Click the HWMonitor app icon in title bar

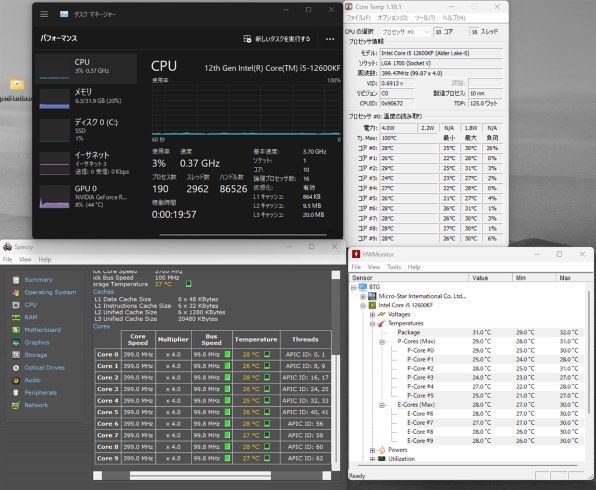click(x=356, y=254)
